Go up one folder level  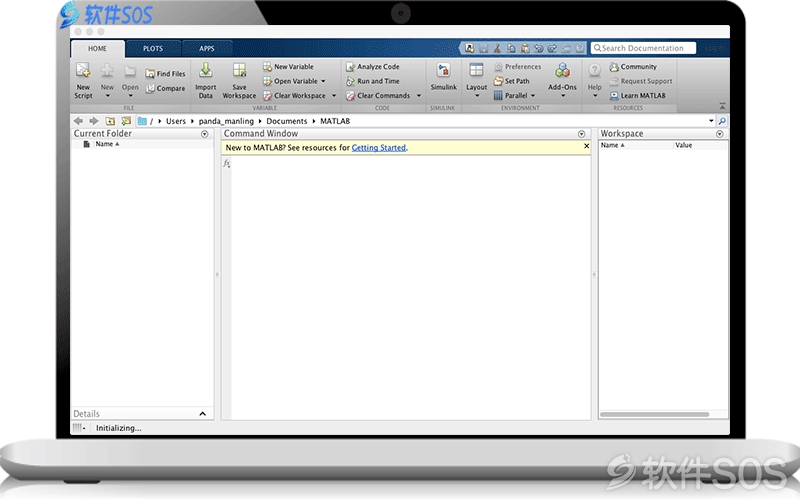(110, 121)
